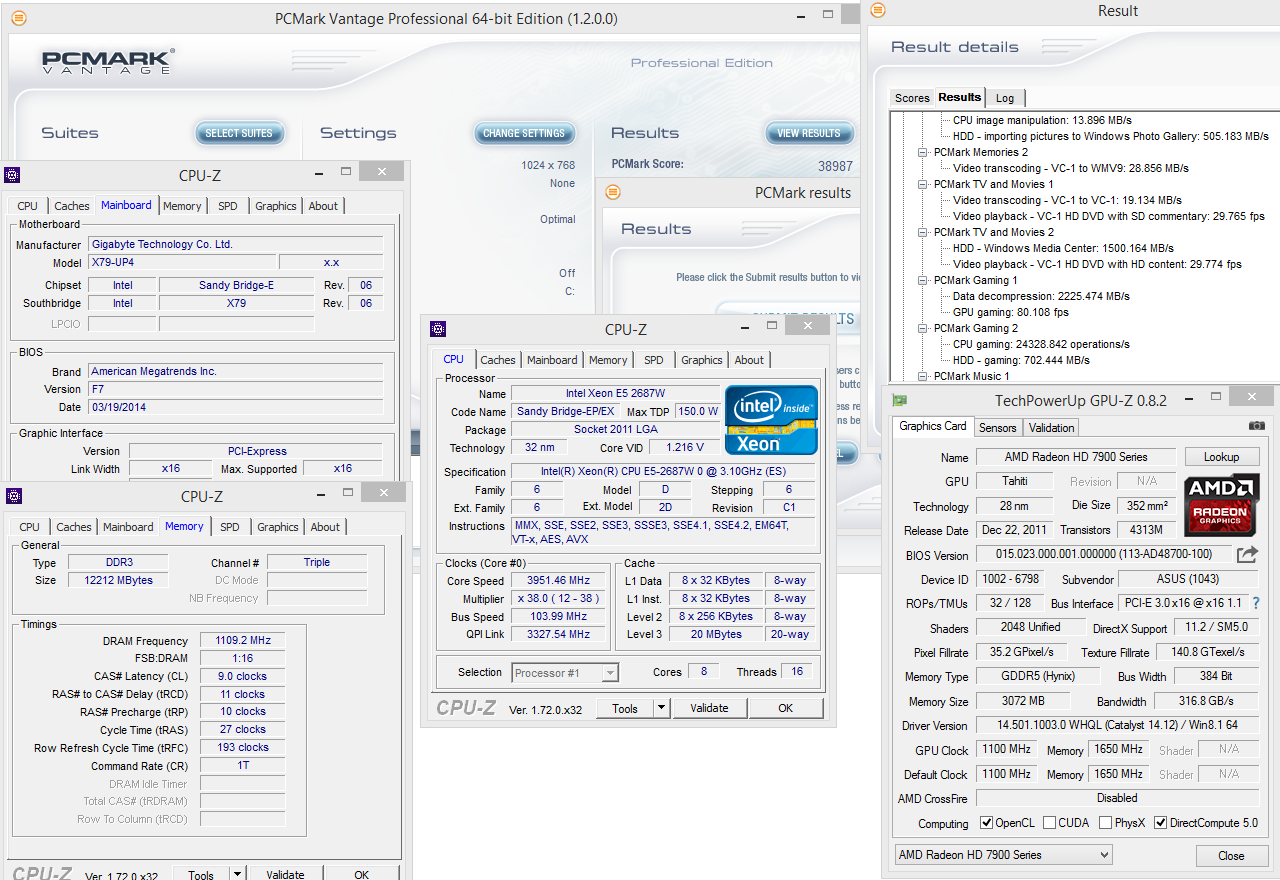Click the GPU-Z graphics card icon in the title bar
This screenshot has width=1280, height=880.
(x=900, y=400)
